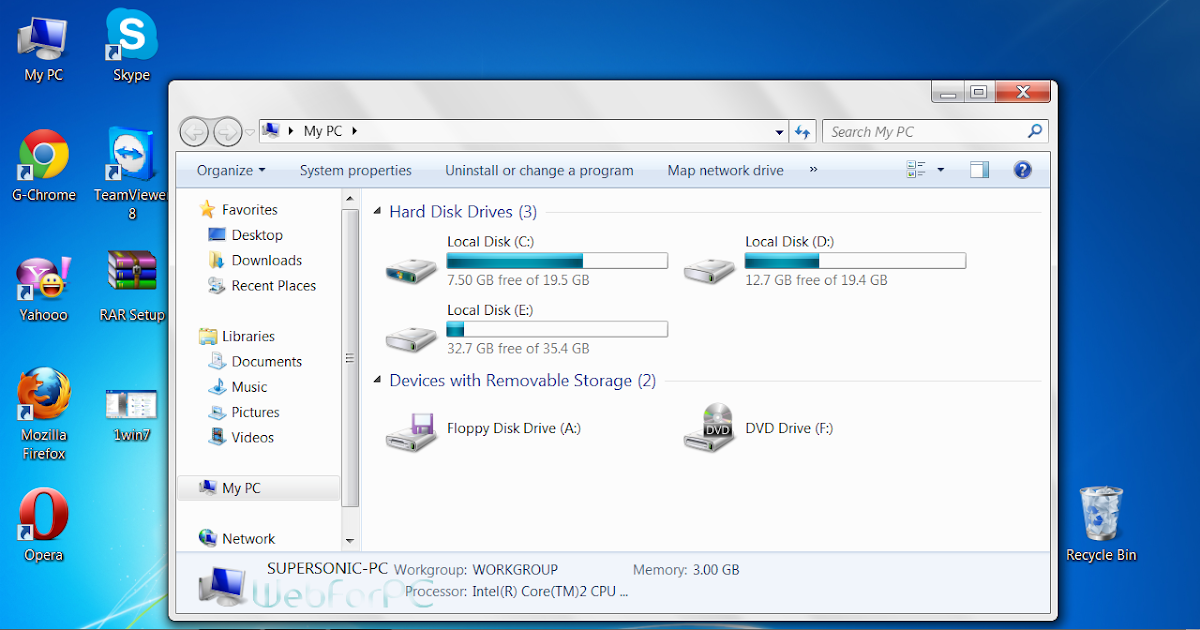Click the search magnifier icon
The width and height of the screenshot is (1200, 630).
(x=1035, y=131)
